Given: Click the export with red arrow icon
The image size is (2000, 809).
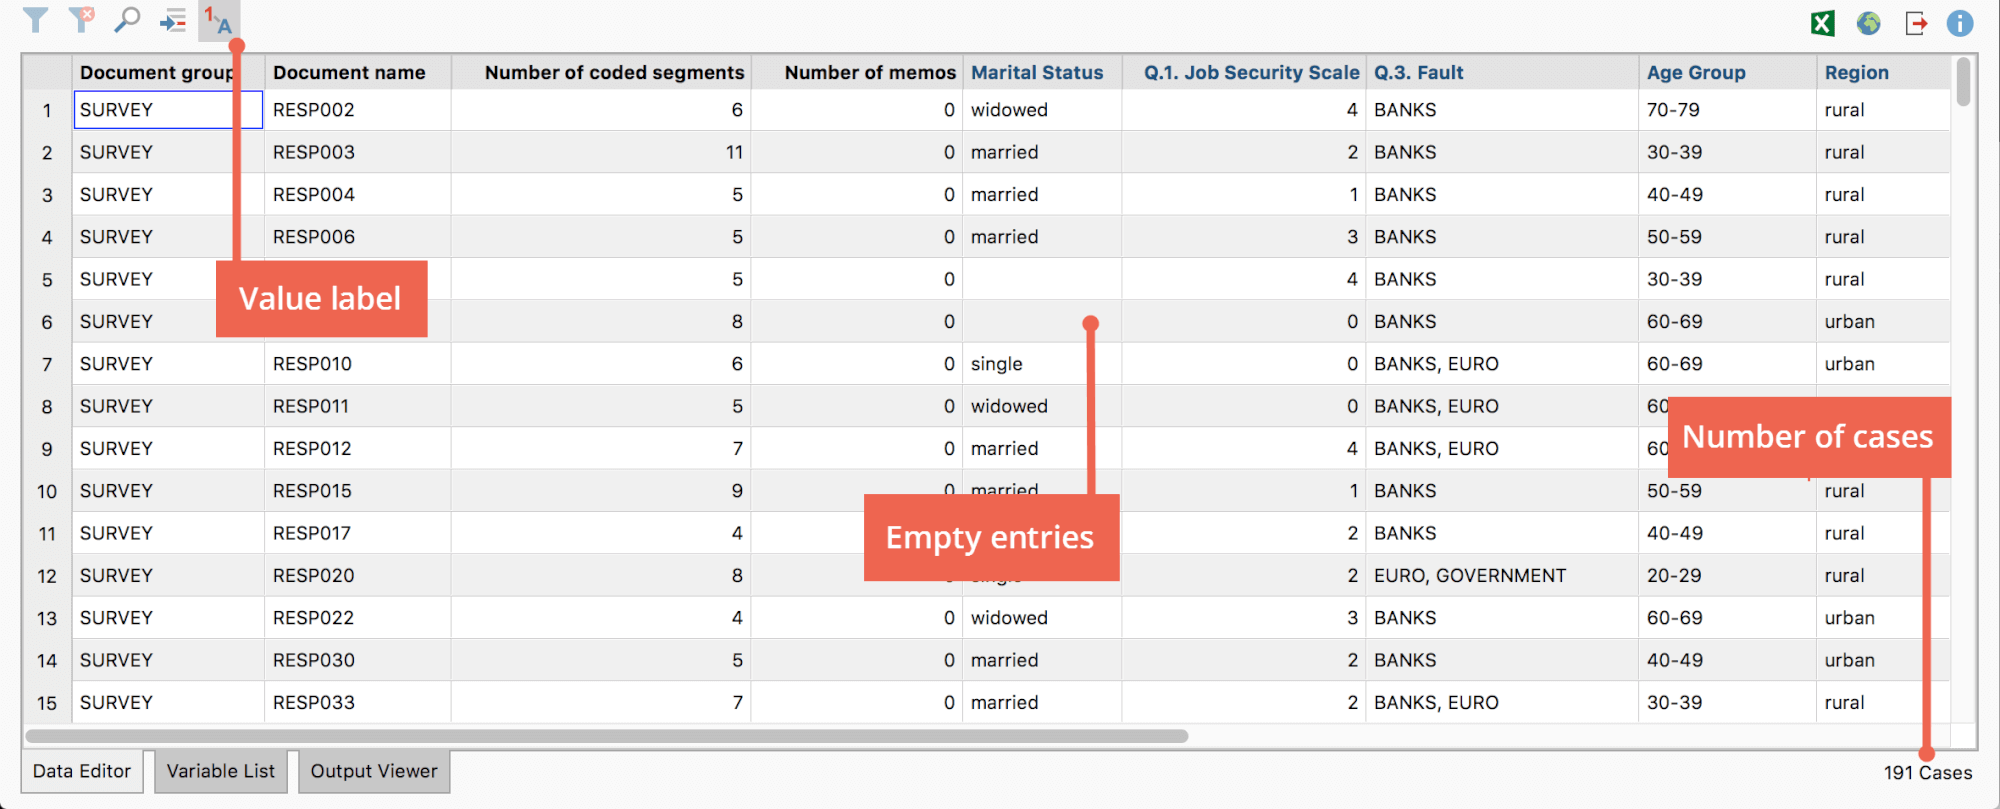Looking at the screenshot, I should pyautogui.click(x=1916, y=23).
